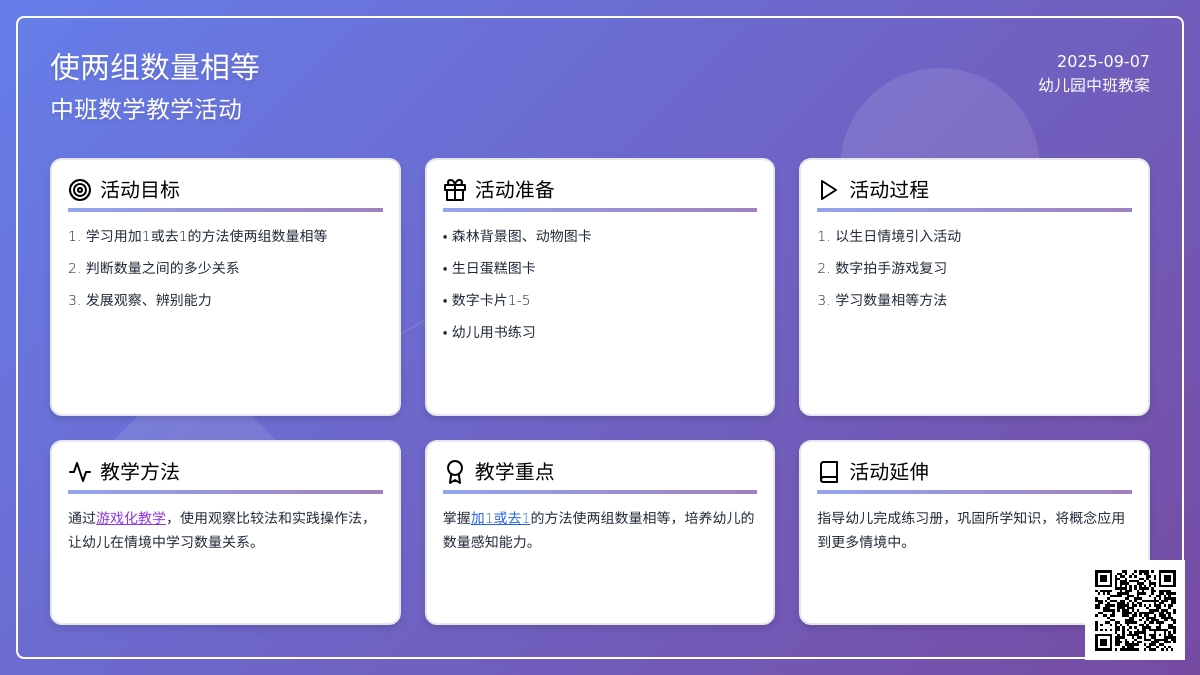Click the label 幼儿园中班教案
The height and width of the screenshot is (675, 1200).
click(1094, 85)
